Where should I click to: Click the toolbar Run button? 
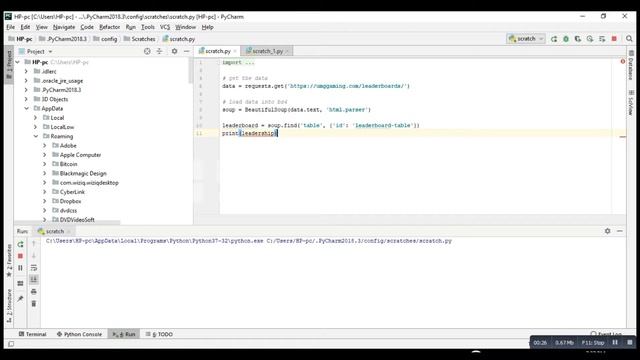(554, 39)
